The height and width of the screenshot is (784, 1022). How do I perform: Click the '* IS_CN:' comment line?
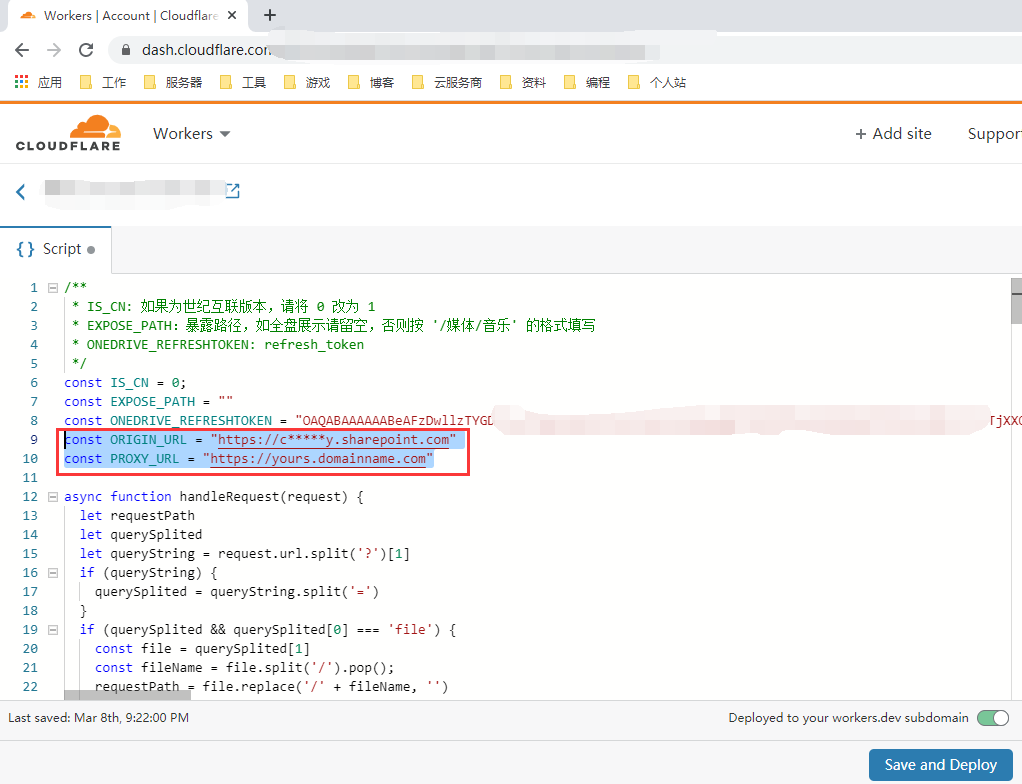click(224, 306)
